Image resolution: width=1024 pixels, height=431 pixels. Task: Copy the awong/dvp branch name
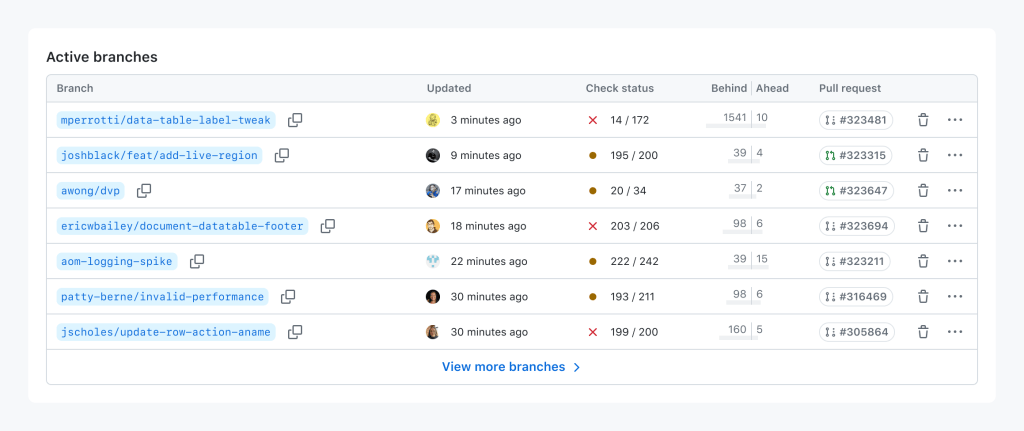[144, 191]
